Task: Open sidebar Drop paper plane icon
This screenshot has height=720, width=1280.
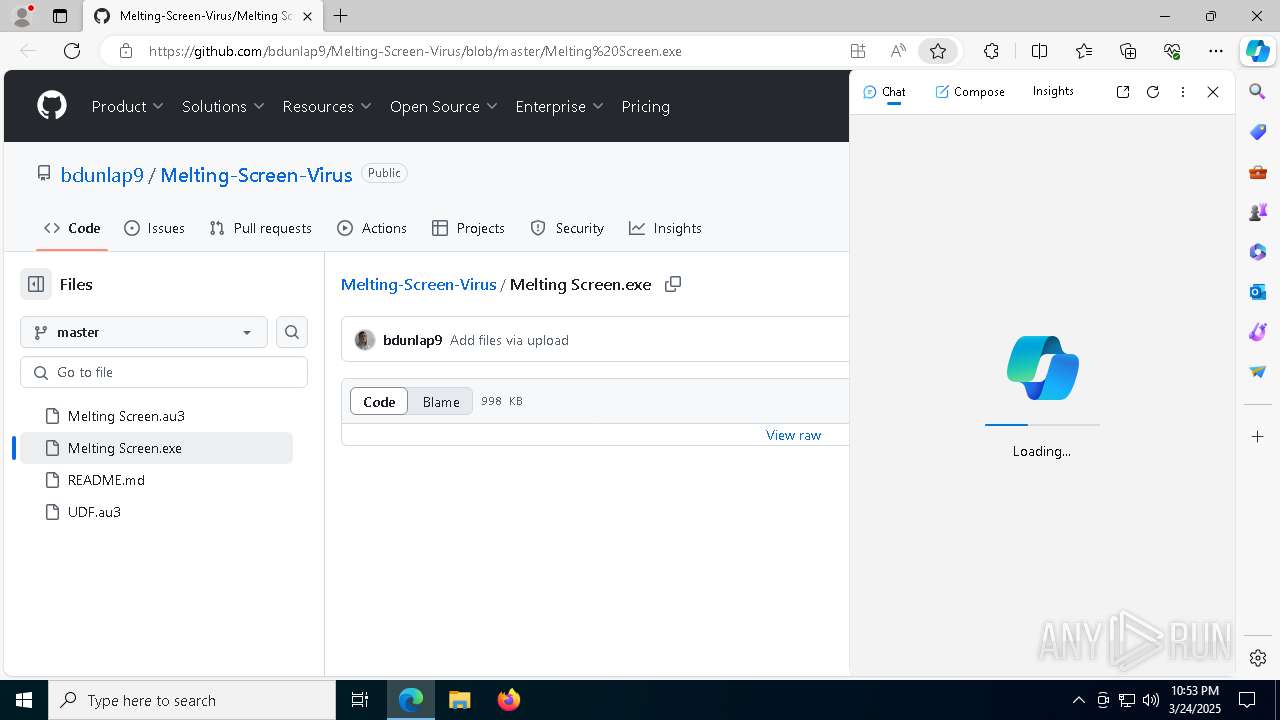Action: [1258, 372]
